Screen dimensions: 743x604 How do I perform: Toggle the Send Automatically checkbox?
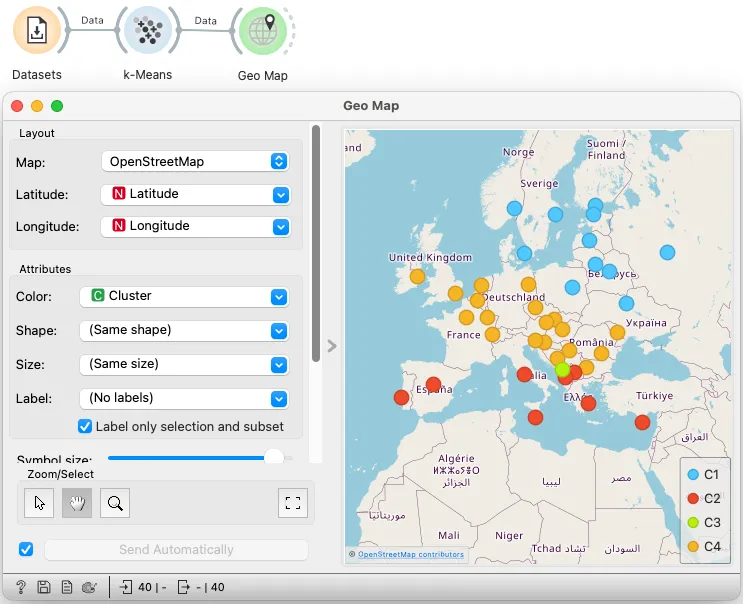point(26,550)
